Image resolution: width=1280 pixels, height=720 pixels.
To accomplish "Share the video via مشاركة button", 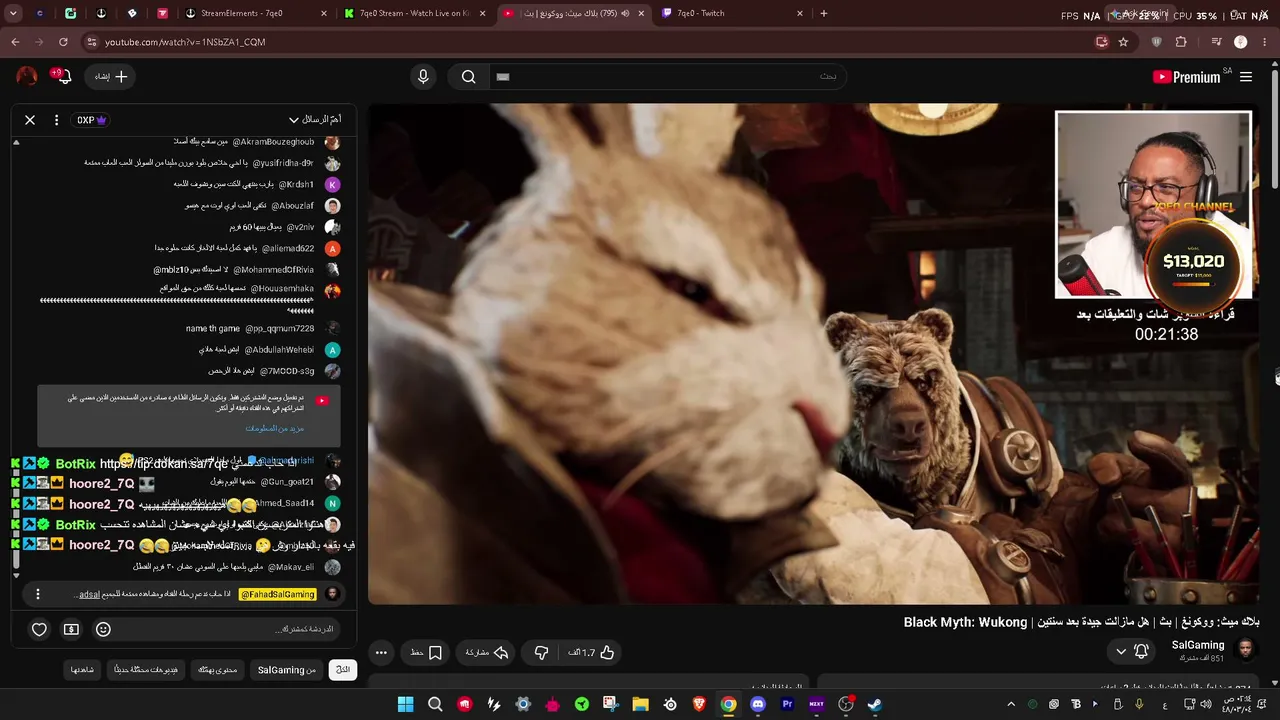I will 487,653.
